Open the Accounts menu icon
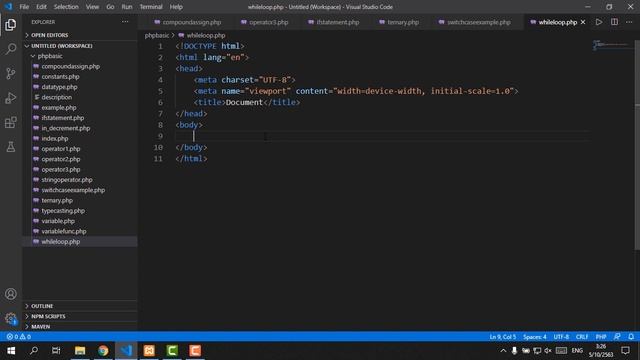This screenshot has height=360, width=640. [11, 294]
